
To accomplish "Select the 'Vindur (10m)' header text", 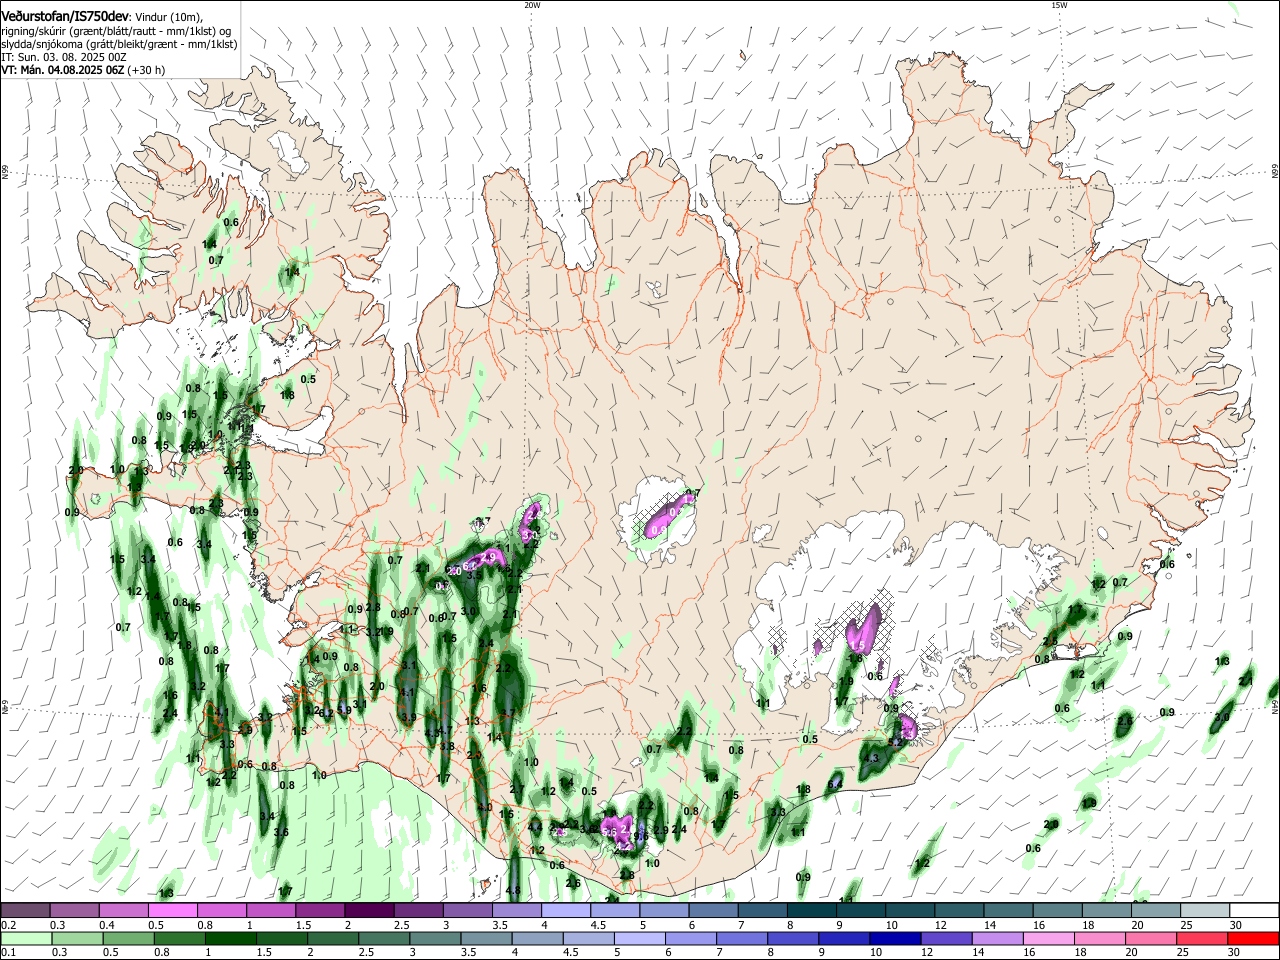I will tap(169, 18).
